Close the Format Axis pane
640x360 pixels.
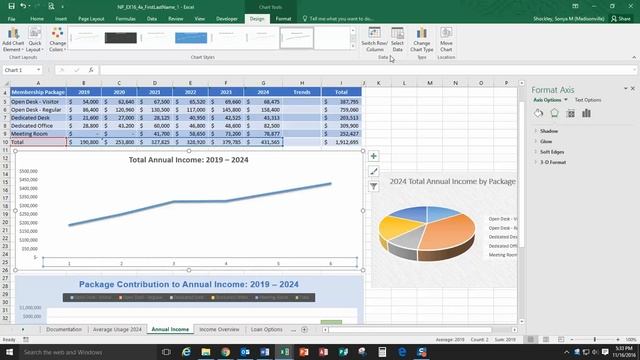[x=633, y=89]
